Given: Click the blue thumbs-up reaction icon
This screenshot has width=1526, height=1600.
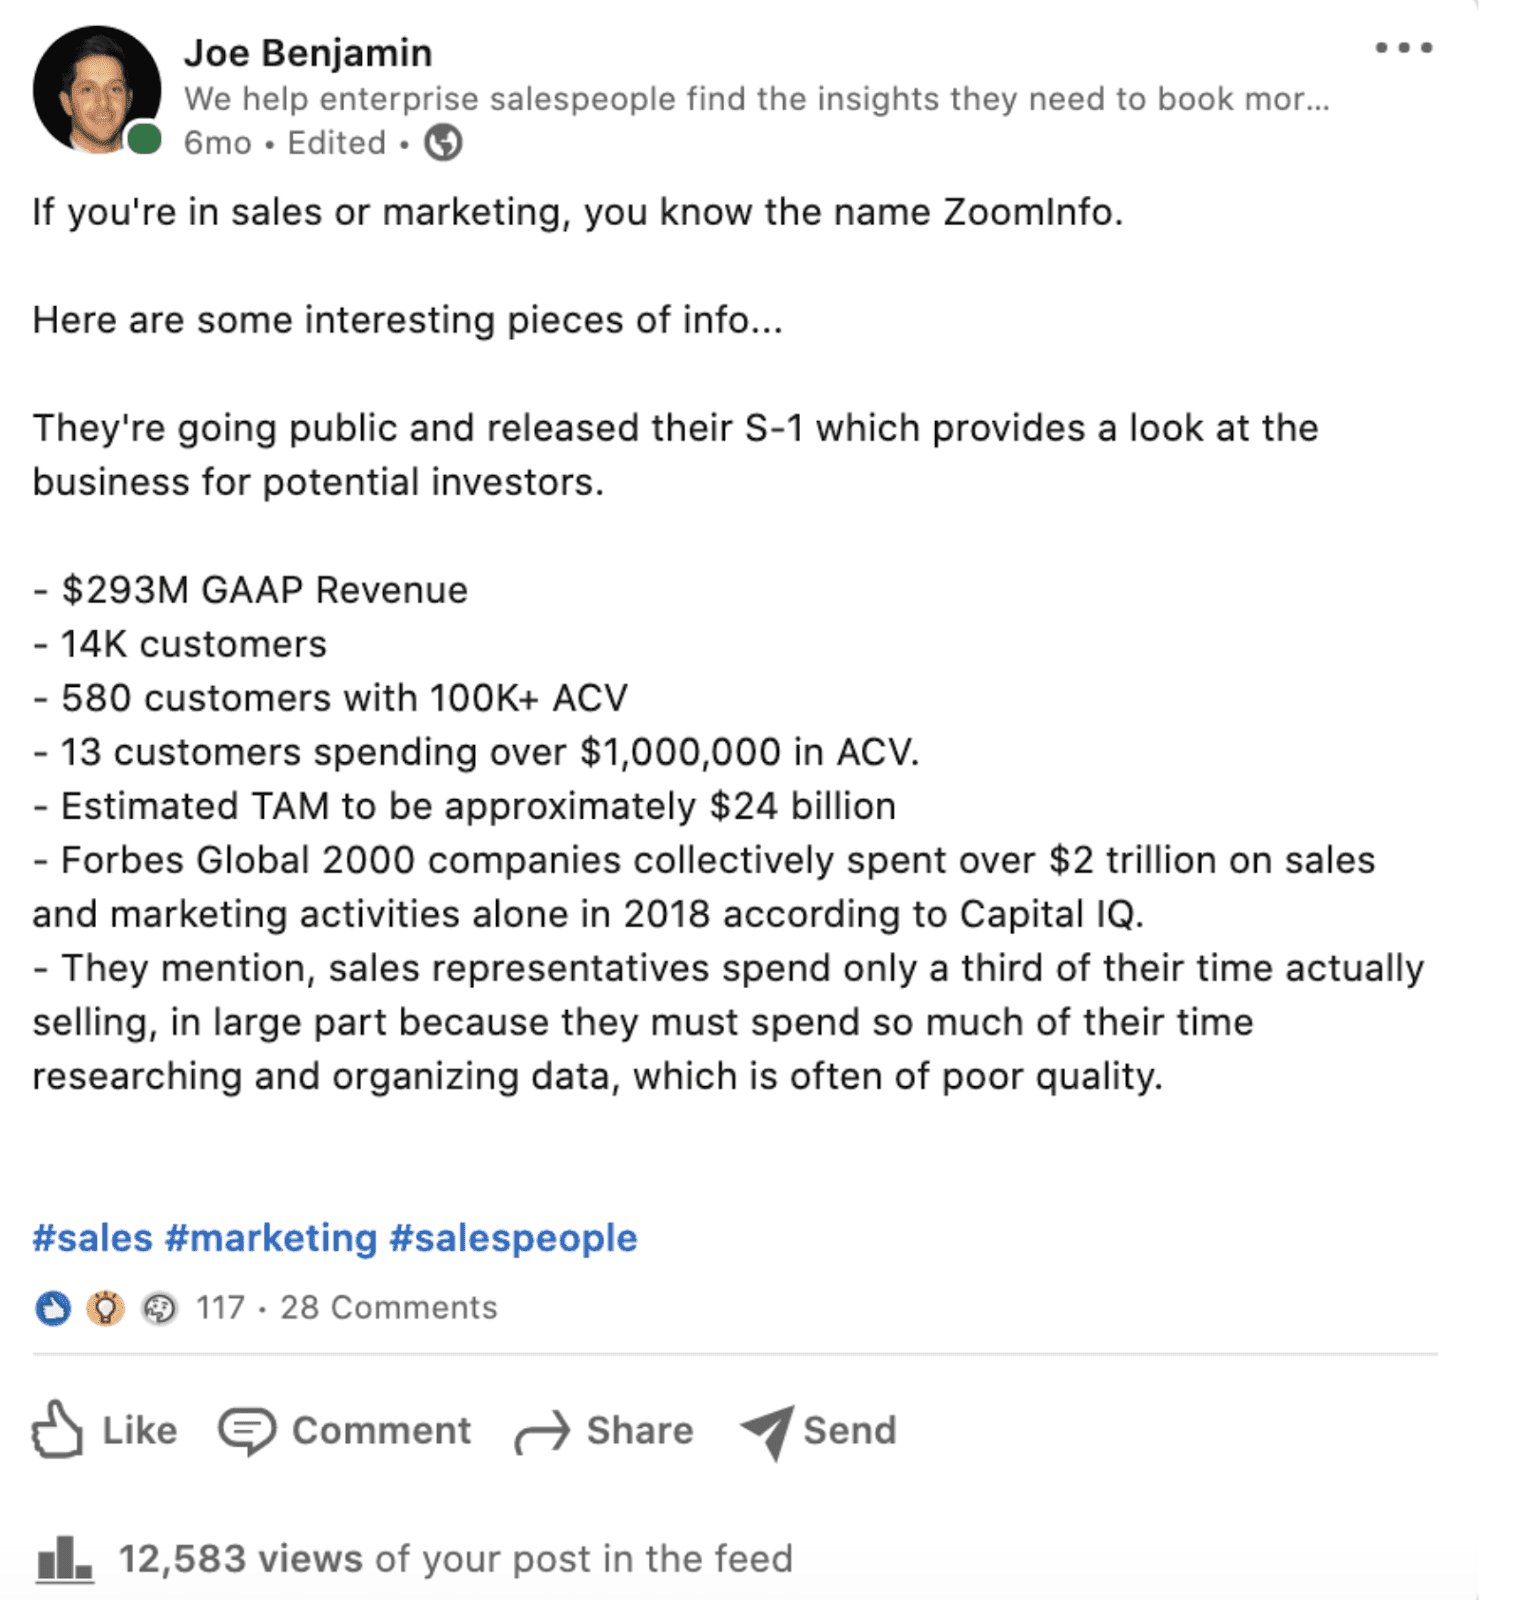Looking at the screenshot, I should [x=51, y=1307].
